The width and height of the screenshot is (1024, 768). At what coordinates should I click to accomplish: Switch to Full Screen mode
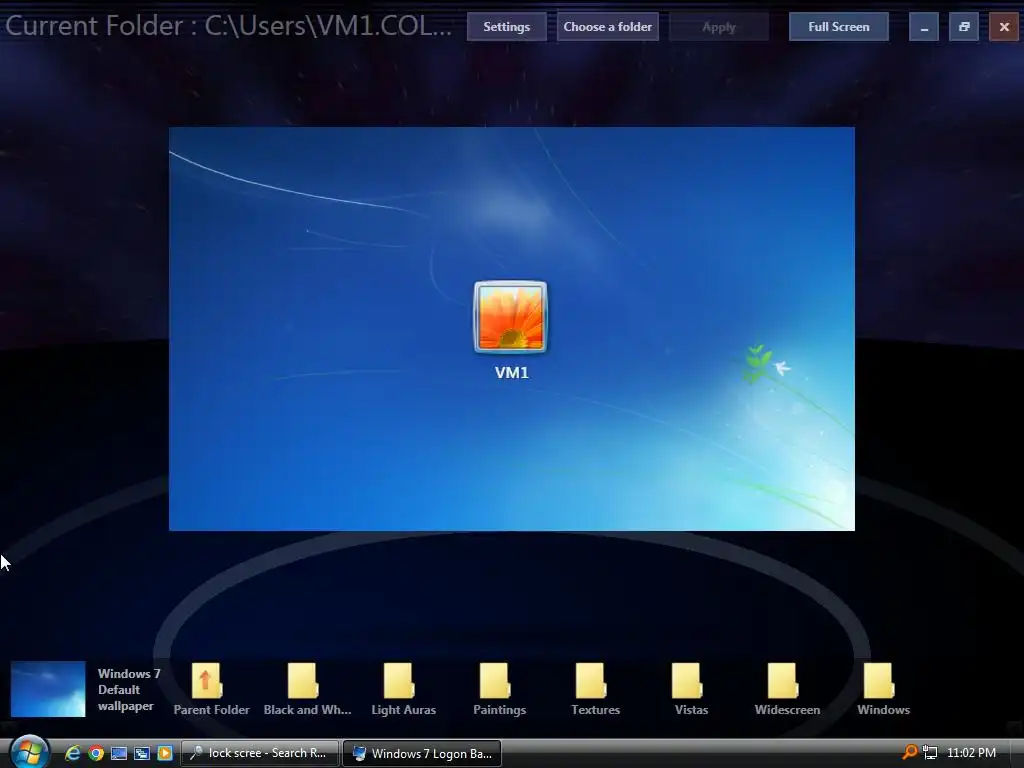[x=839, y=27]
